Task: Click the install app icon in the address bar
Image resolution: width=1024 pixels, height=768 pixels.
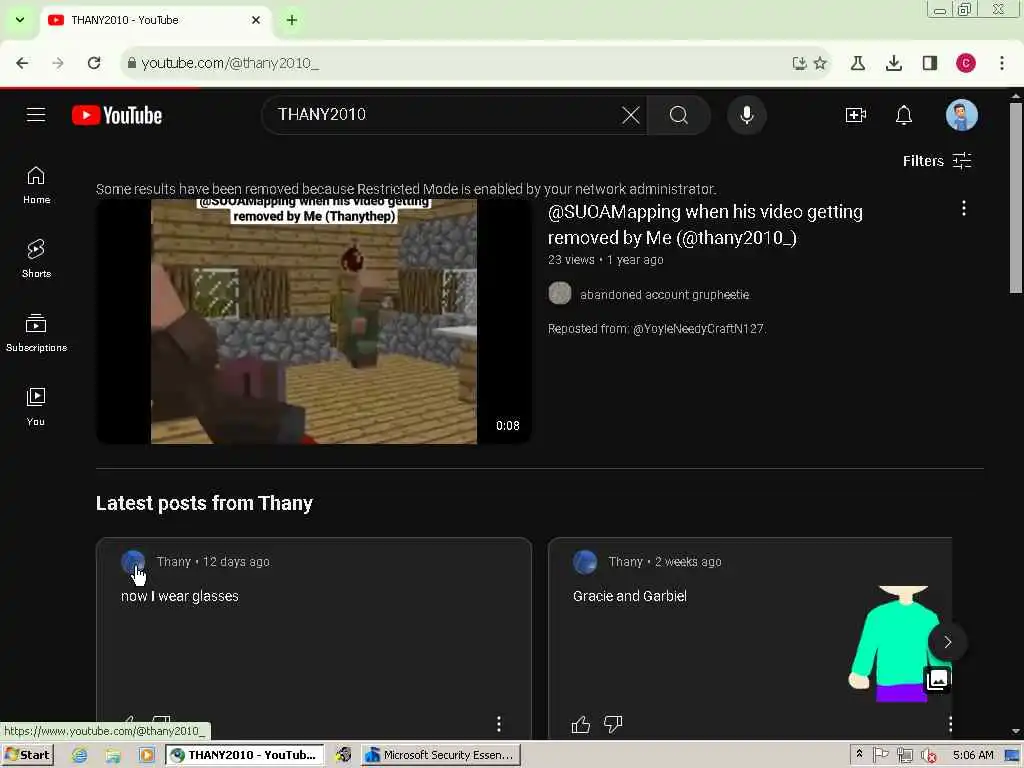Action: [x=799, y=63]
